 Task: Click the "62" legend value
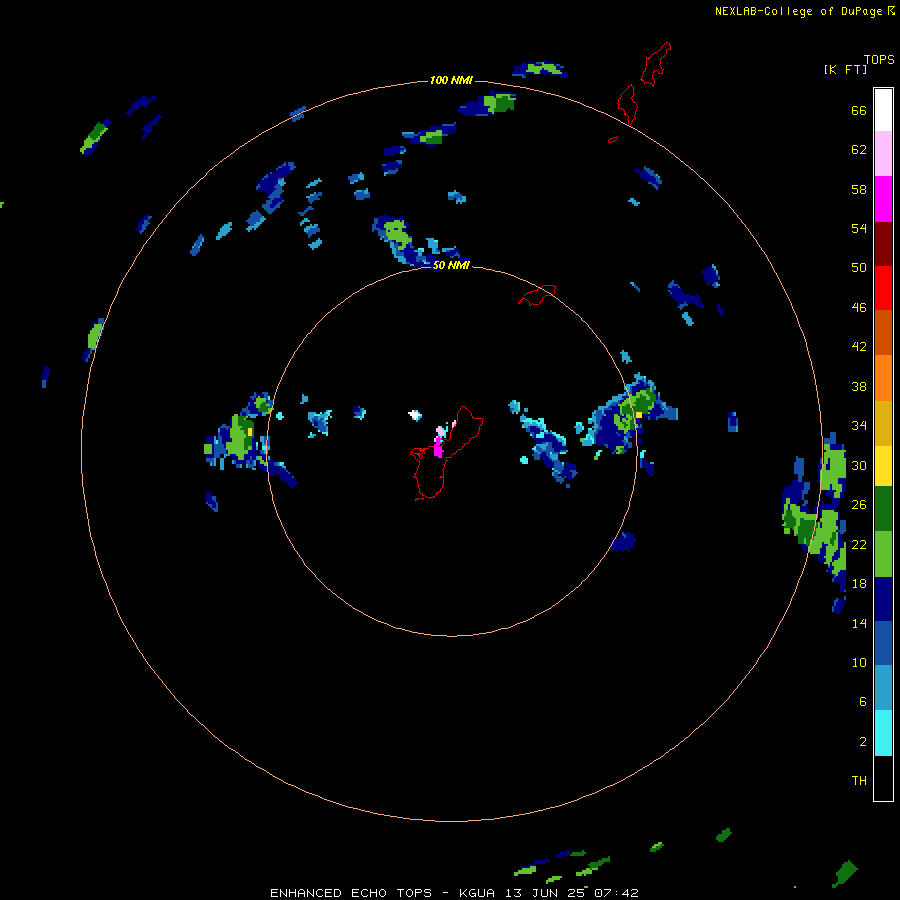pos(859,149)
